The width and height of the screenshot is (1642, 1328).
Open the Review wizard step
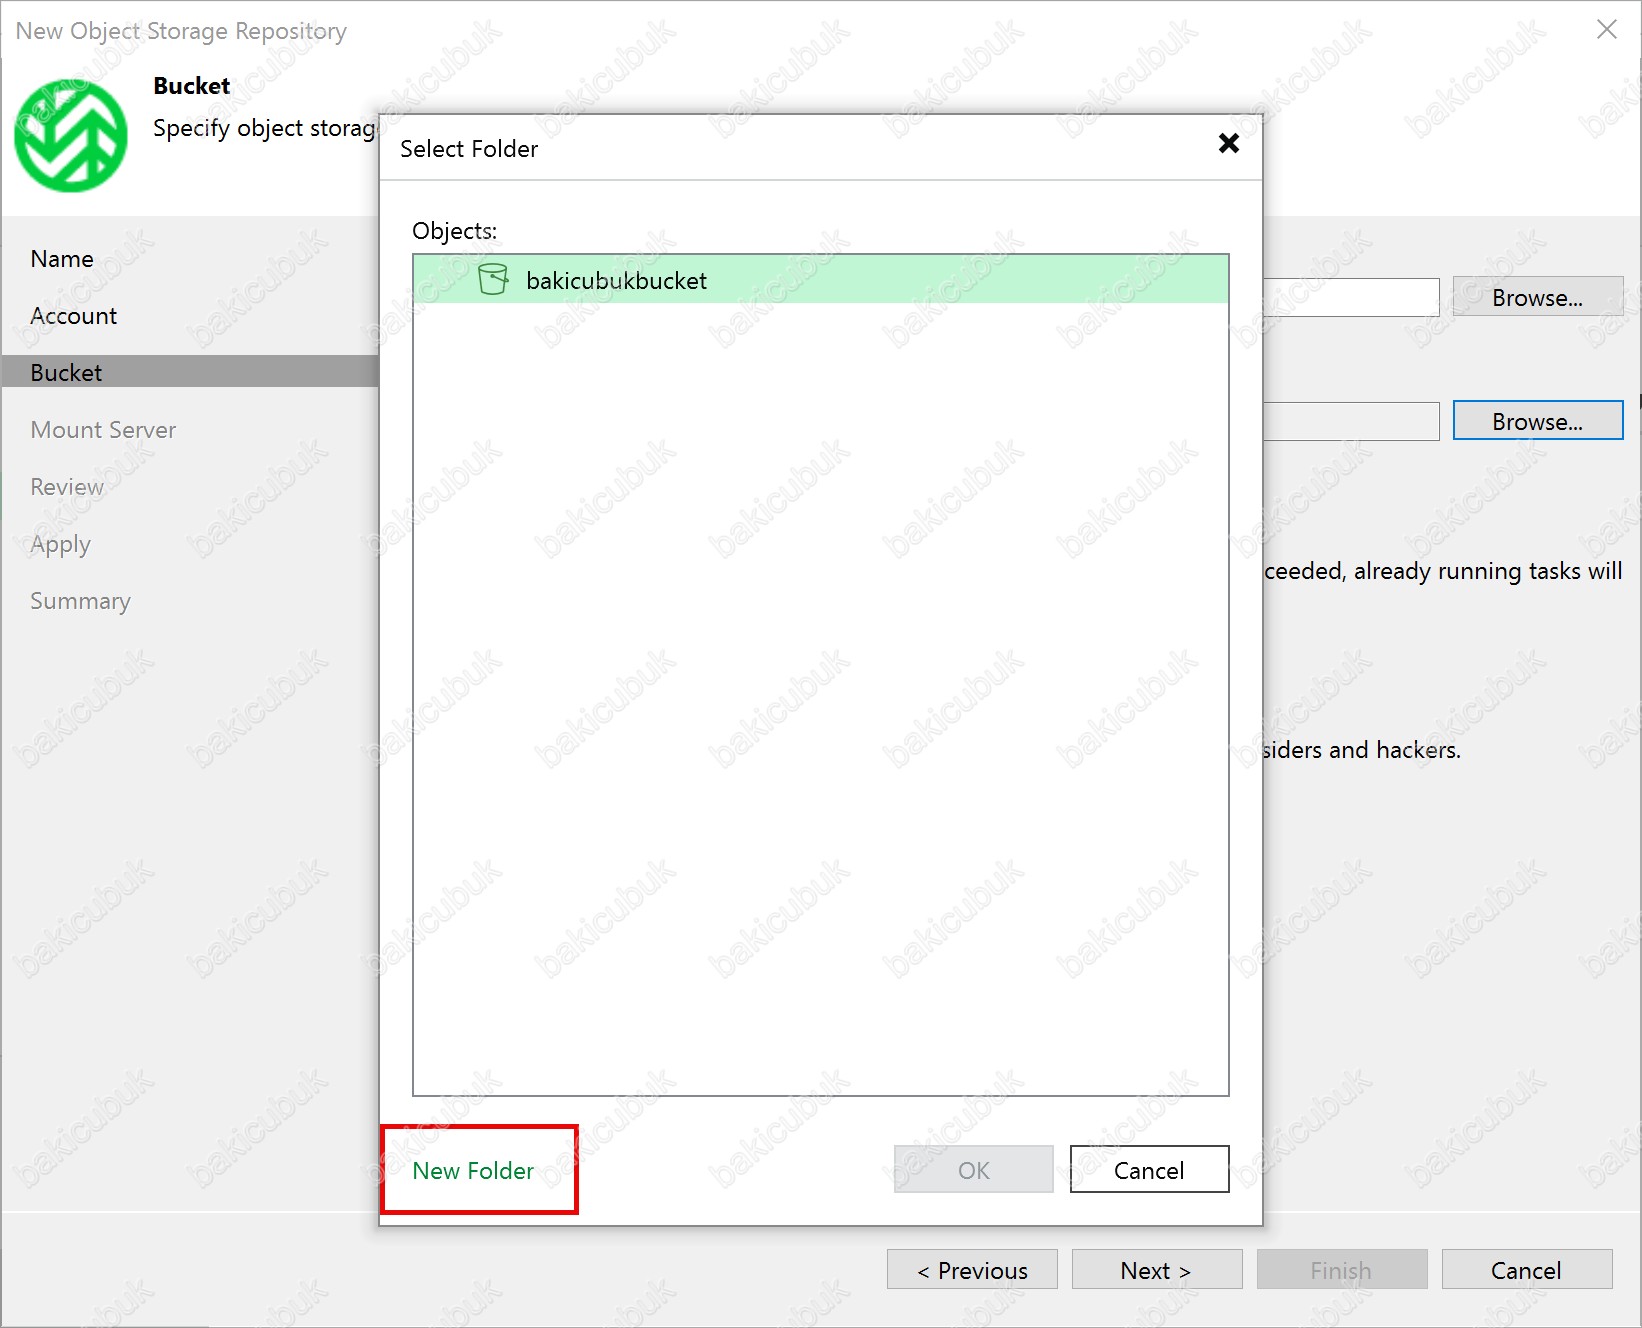pyautogui.click(x=67, y=487)
